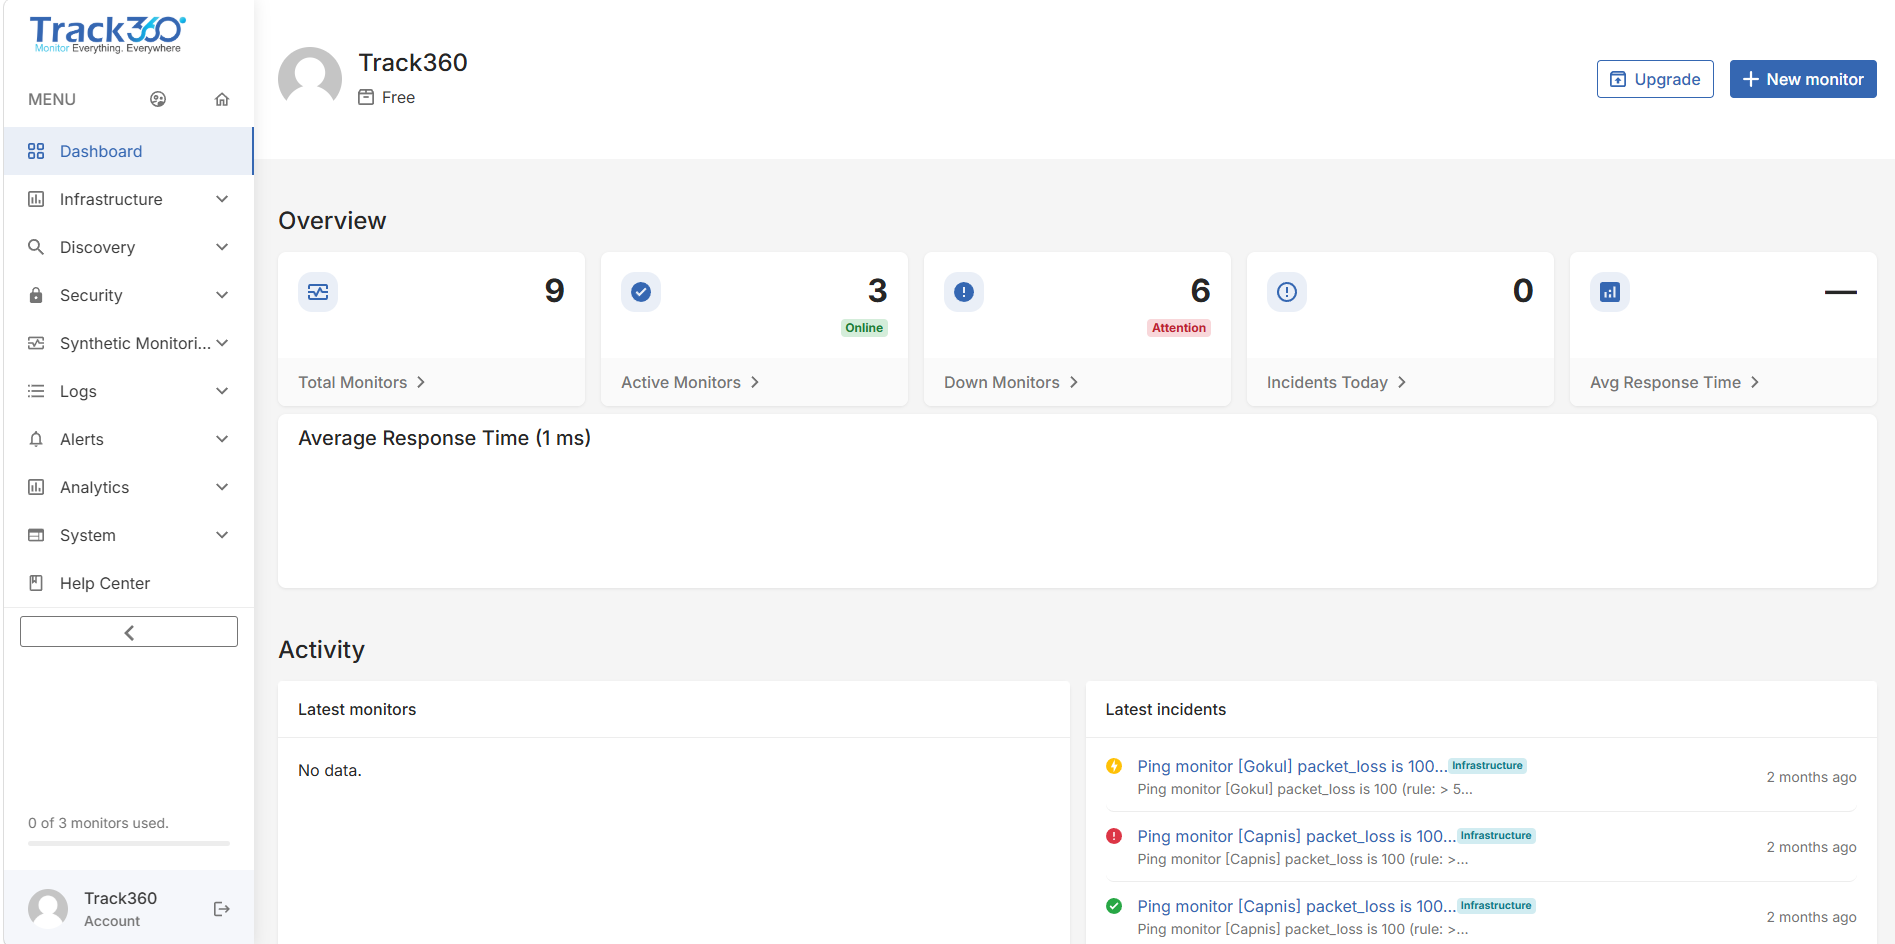Click the monitors usage progress bar
This screenshot has height=944, width=1895.
coord(129,844)
